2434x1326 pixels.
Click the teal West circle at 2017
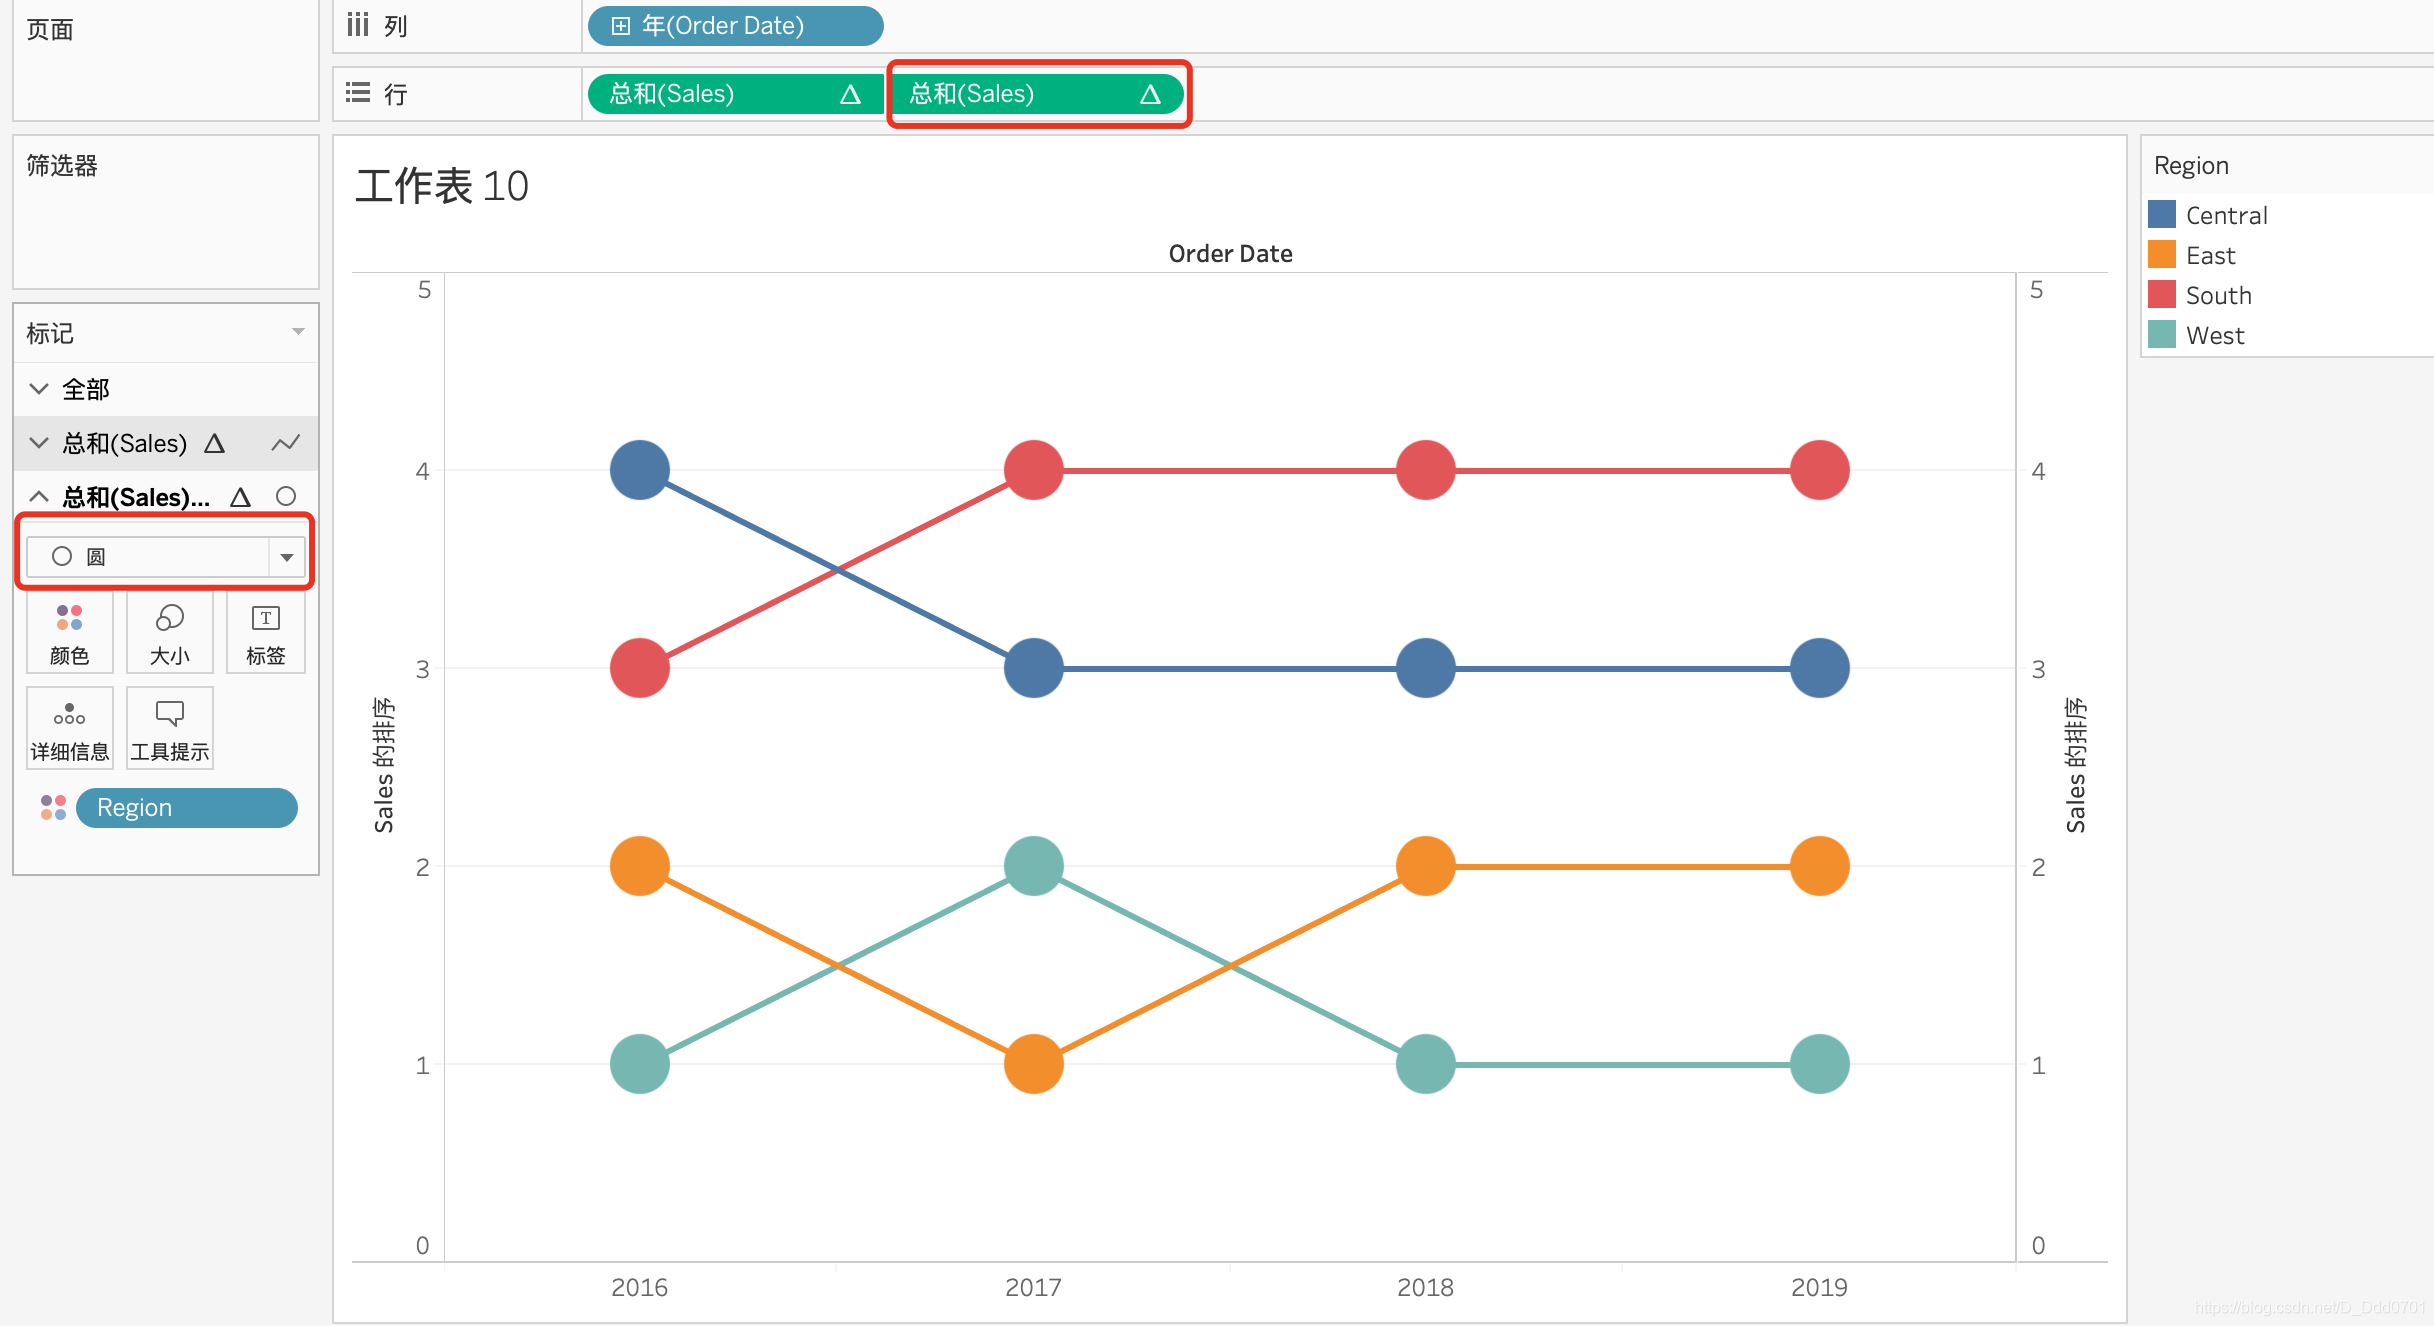tap(1033, 866)
